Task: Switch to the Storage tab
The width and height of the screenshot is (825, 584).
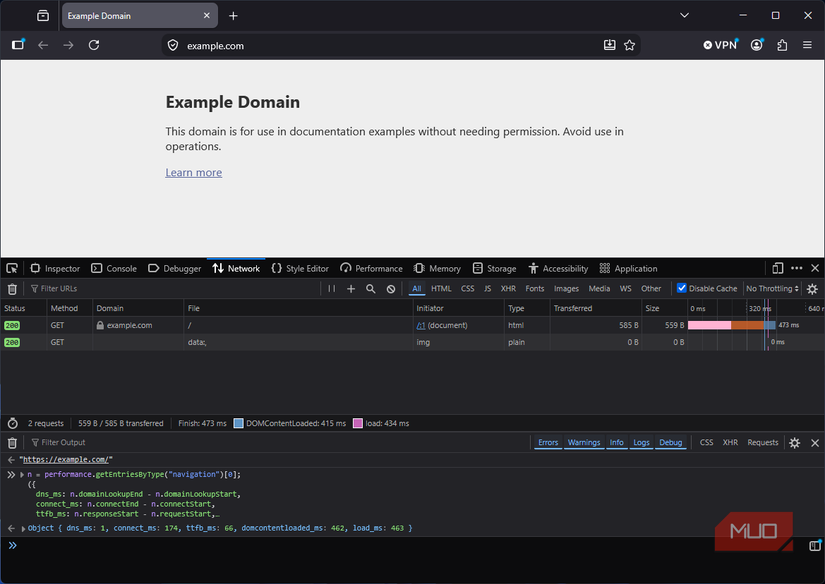Action: [495, 268]
